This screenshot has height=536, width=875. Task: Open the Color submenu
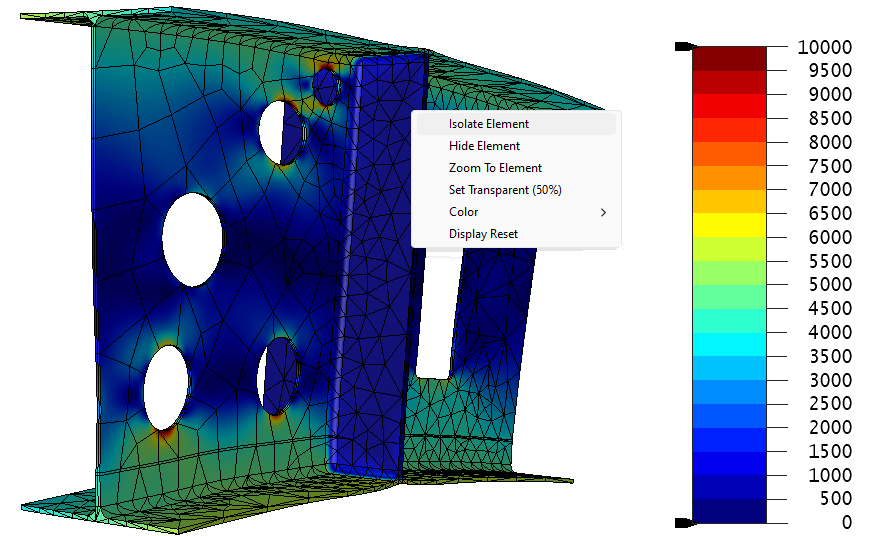point(464,212)
